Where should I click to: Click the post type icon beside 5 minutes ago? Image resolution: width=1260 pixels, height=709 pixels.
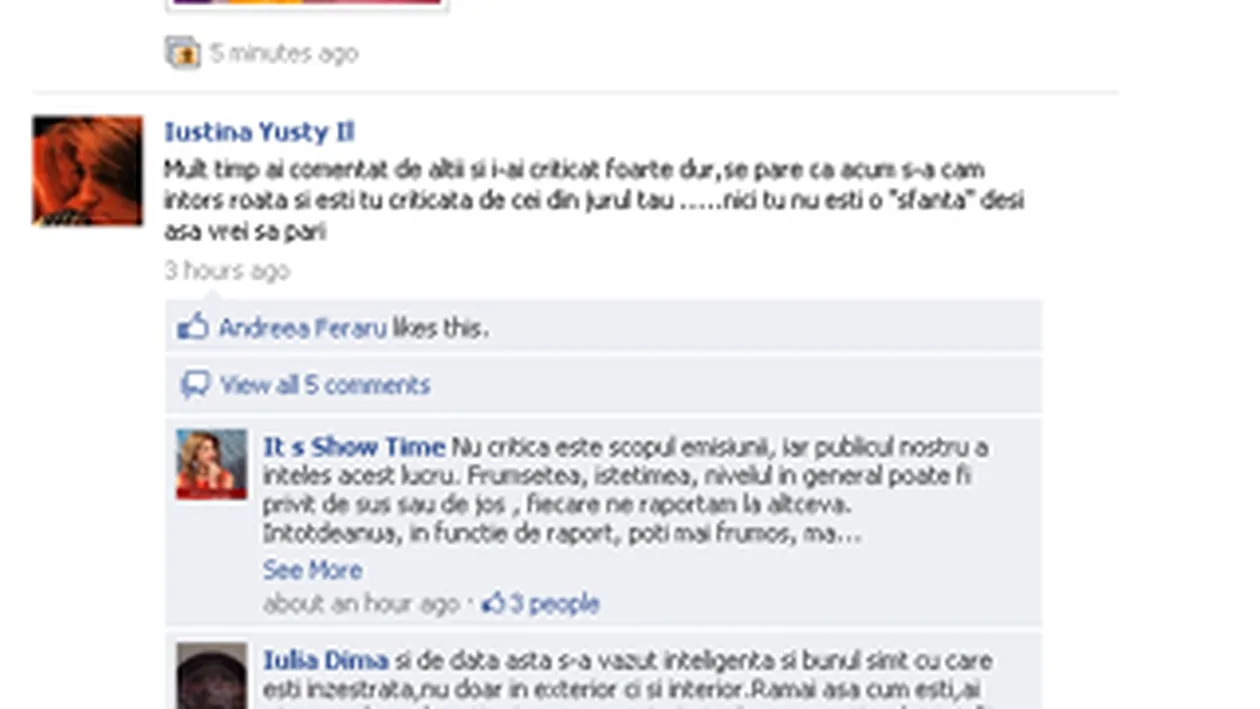pyautogui.click(x=183, y=53)
